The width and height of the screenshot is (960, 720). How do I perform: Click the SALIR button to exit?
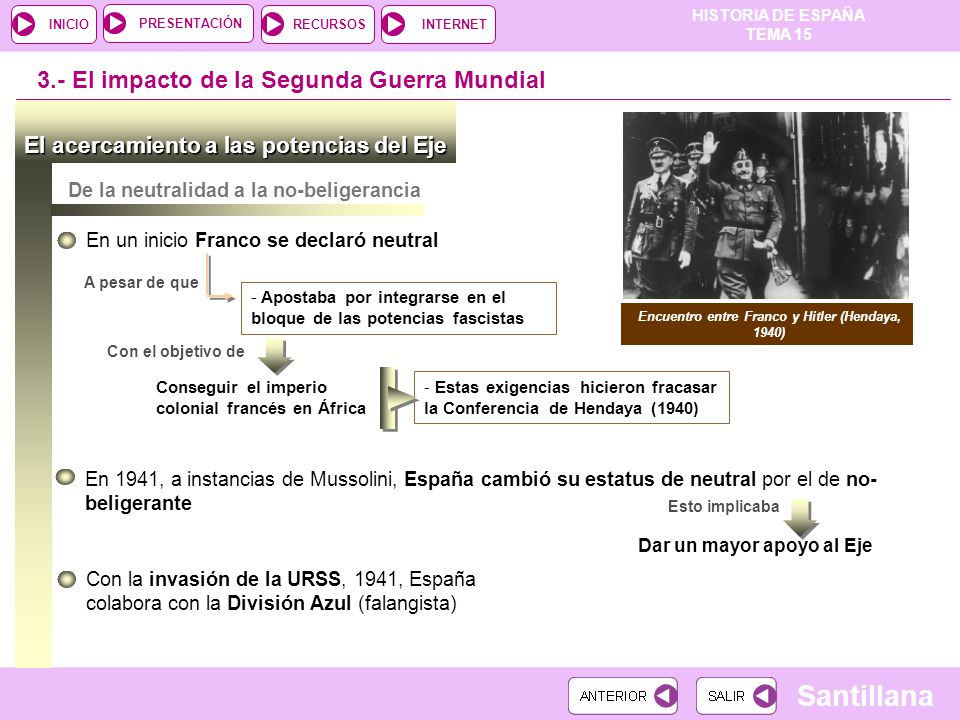click(737, 696)
